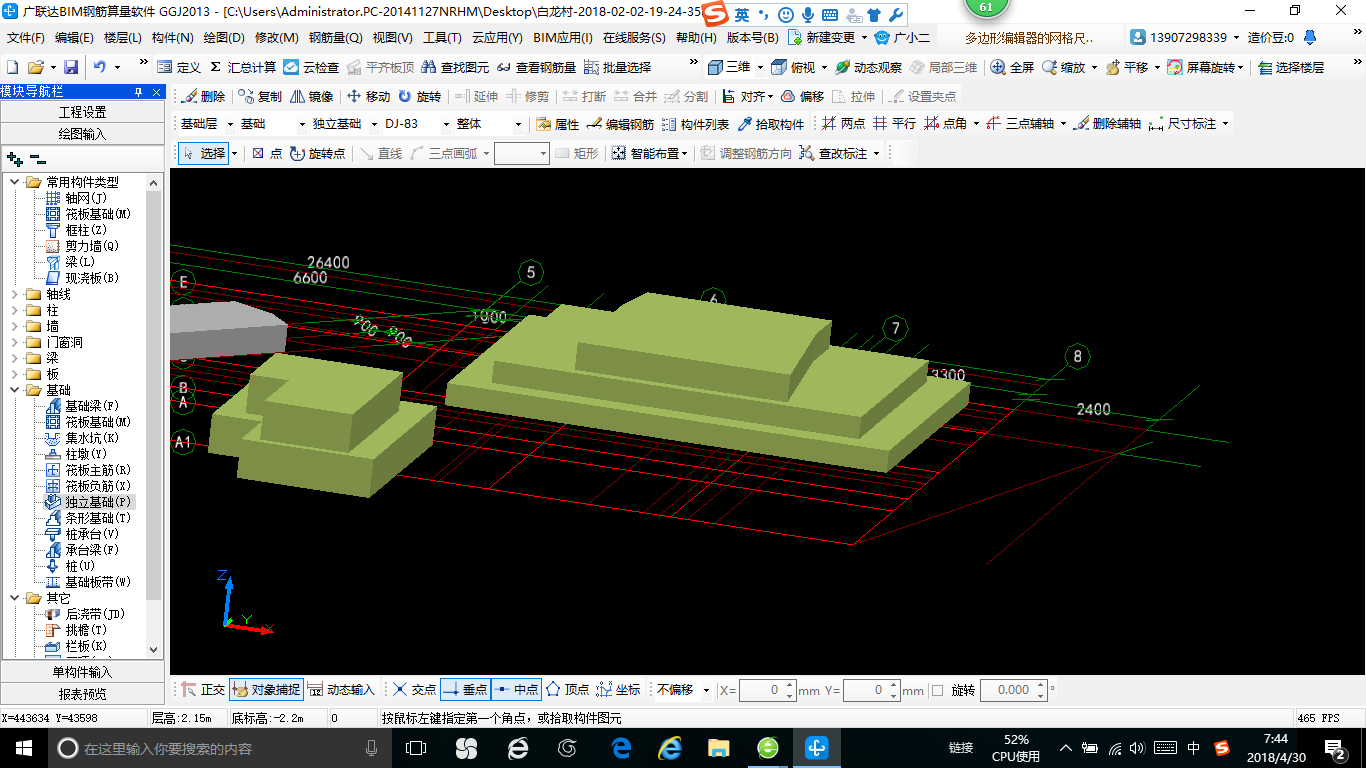Open 工具(T) menu

[x=442, y=38]
